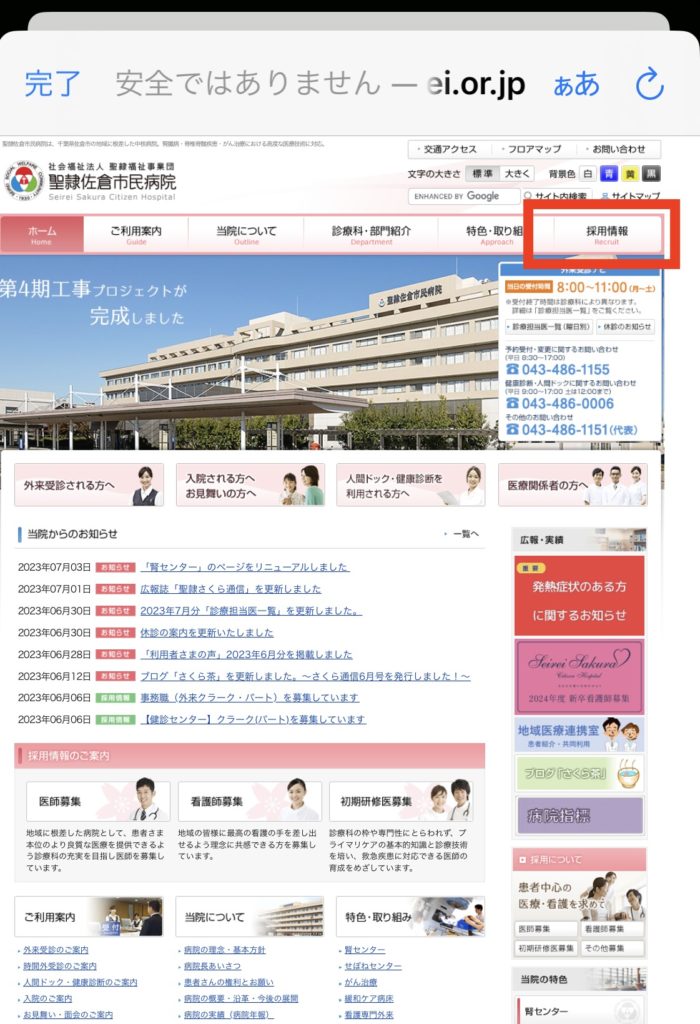
Task: Tap 完了 to close the browser view
Action: click(53, 85)
